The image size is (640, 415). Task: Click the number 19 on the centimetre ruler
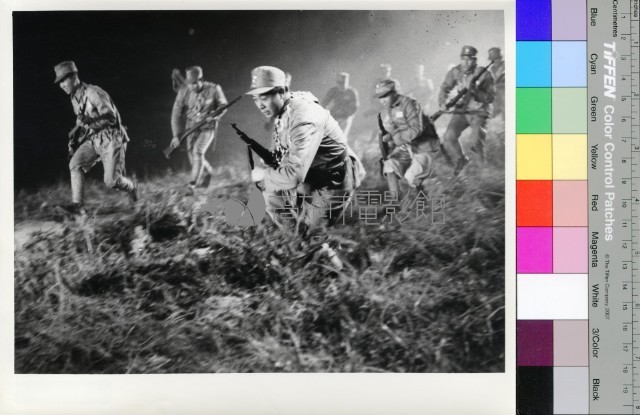626,390
